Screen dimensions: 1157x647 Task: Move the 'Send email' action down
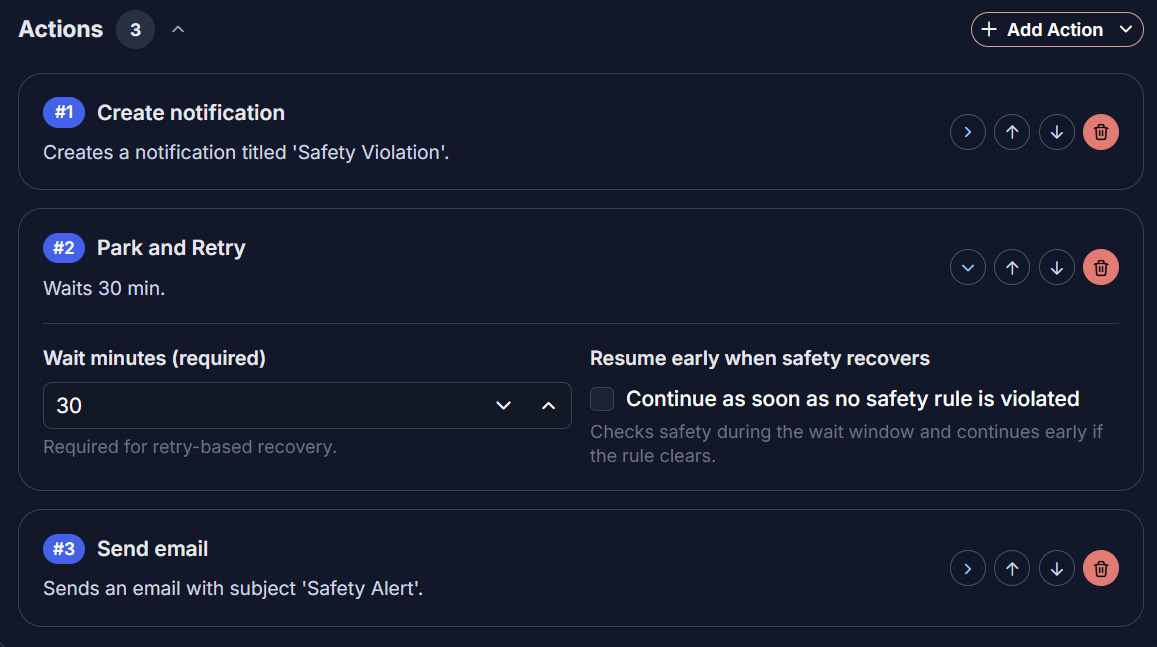coord(1057,568)
